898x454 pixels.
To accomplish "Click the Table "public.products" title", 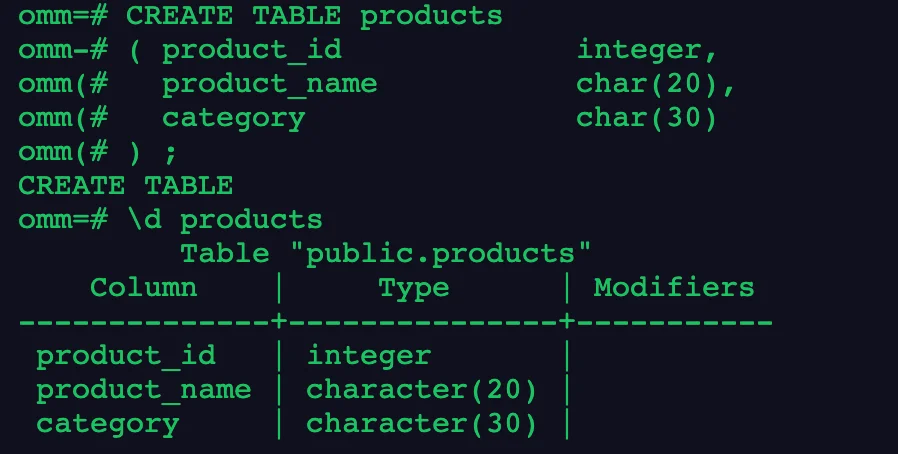I will pyautogui.click(x=386, y=253).
